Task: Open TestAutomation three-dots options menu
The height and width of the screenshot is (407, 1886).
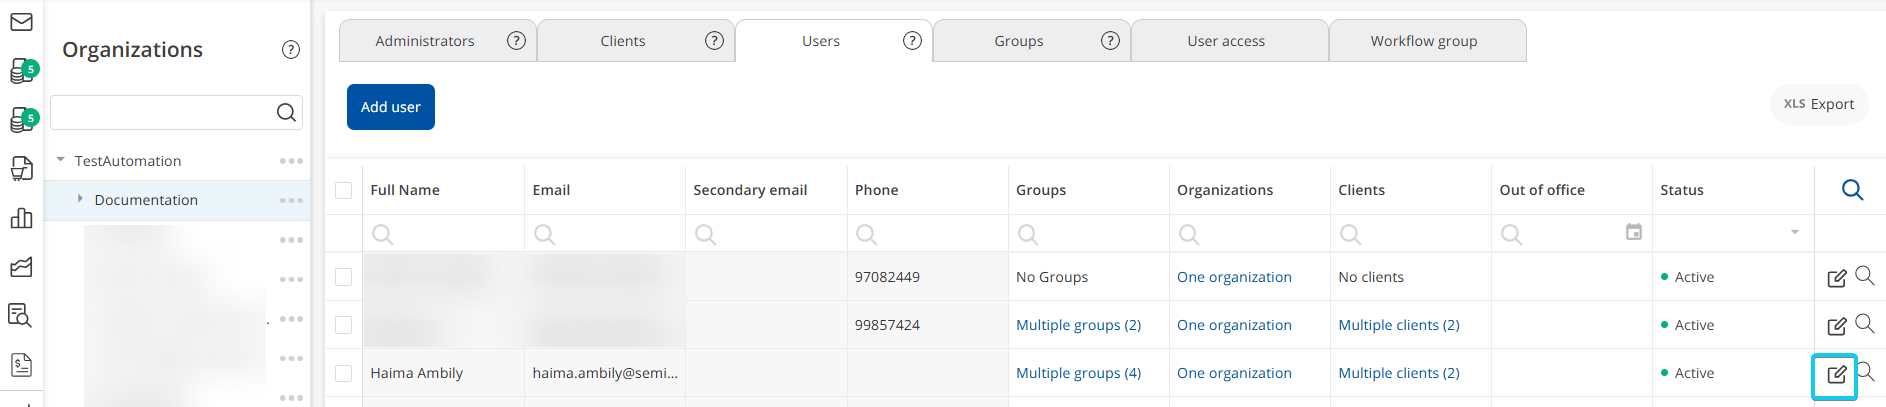Action: tap(291, 161)
